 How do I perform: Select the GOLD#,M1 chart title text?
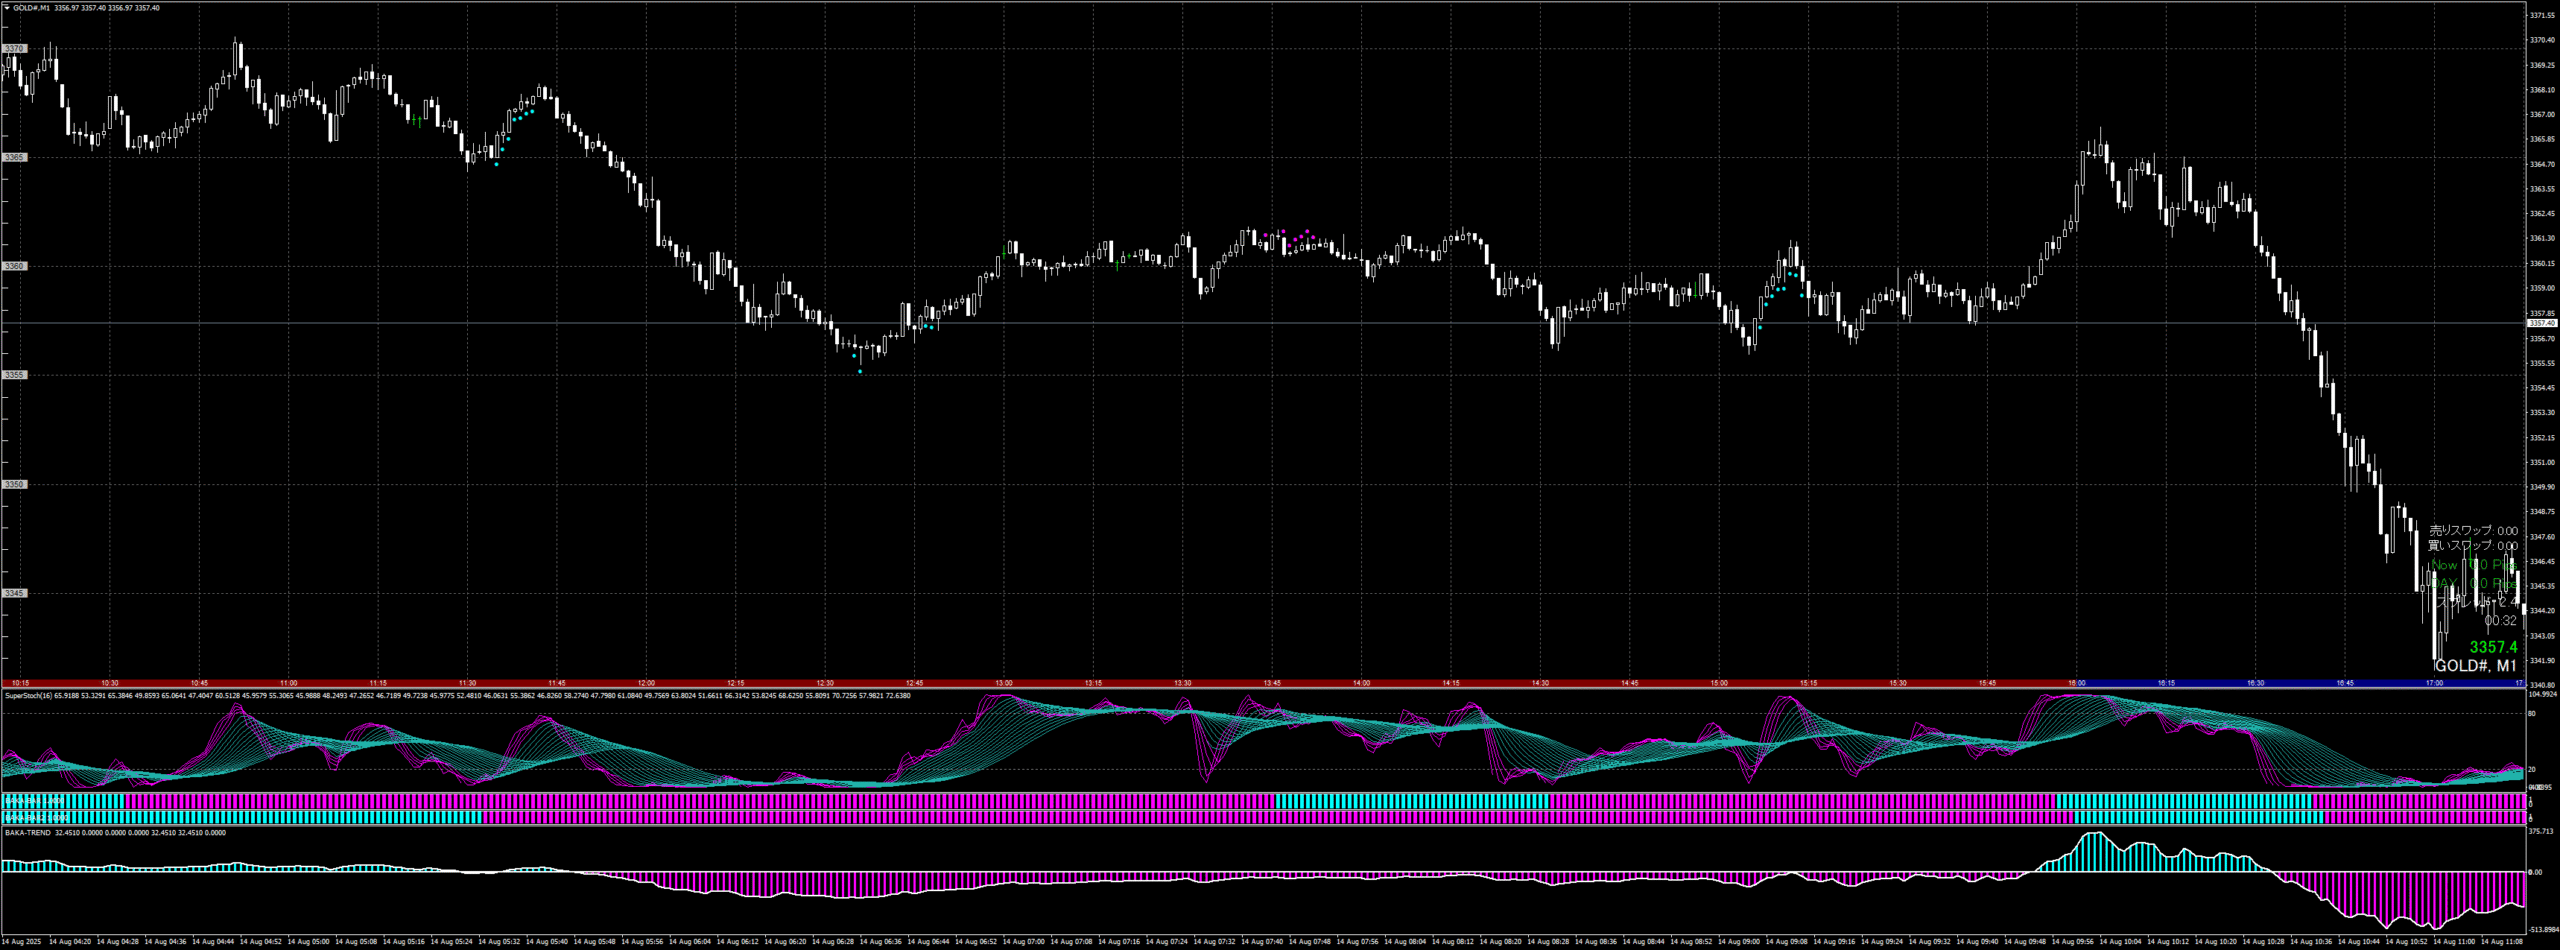coord(31,7)
